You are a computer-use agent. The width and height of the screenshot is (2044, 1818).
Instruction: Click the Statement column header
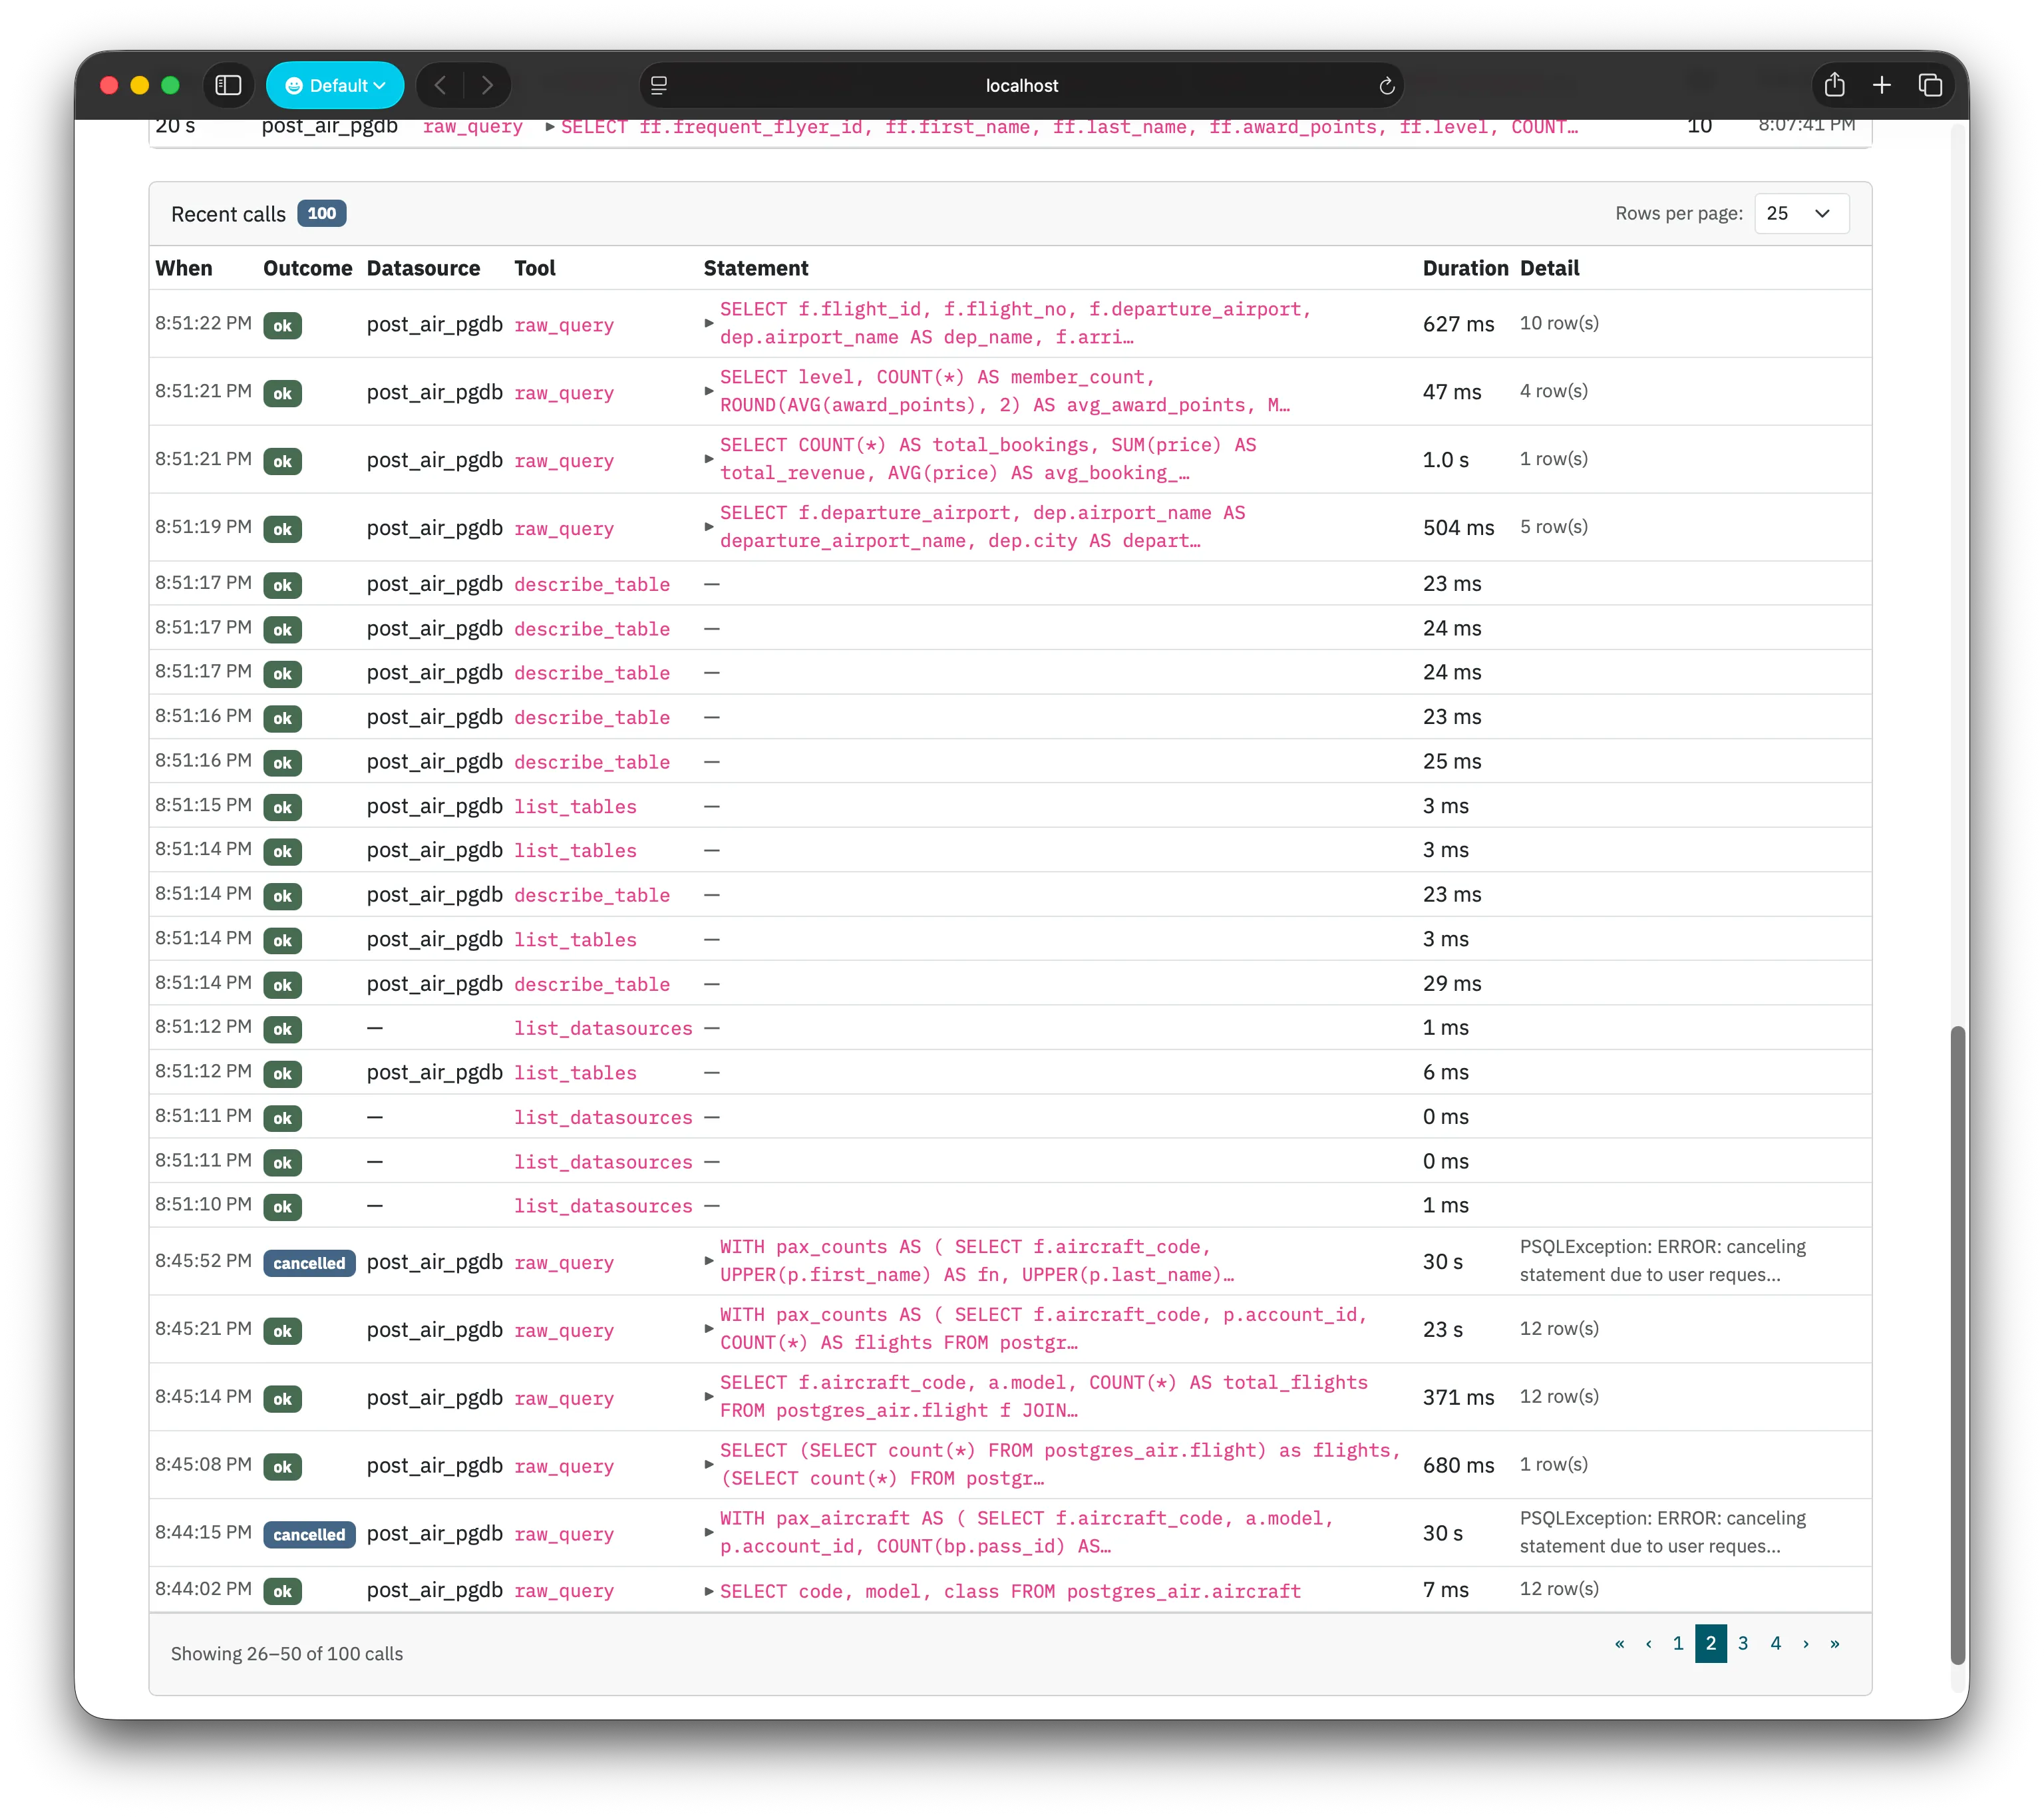pyautogui.click(x=756, y=268)
